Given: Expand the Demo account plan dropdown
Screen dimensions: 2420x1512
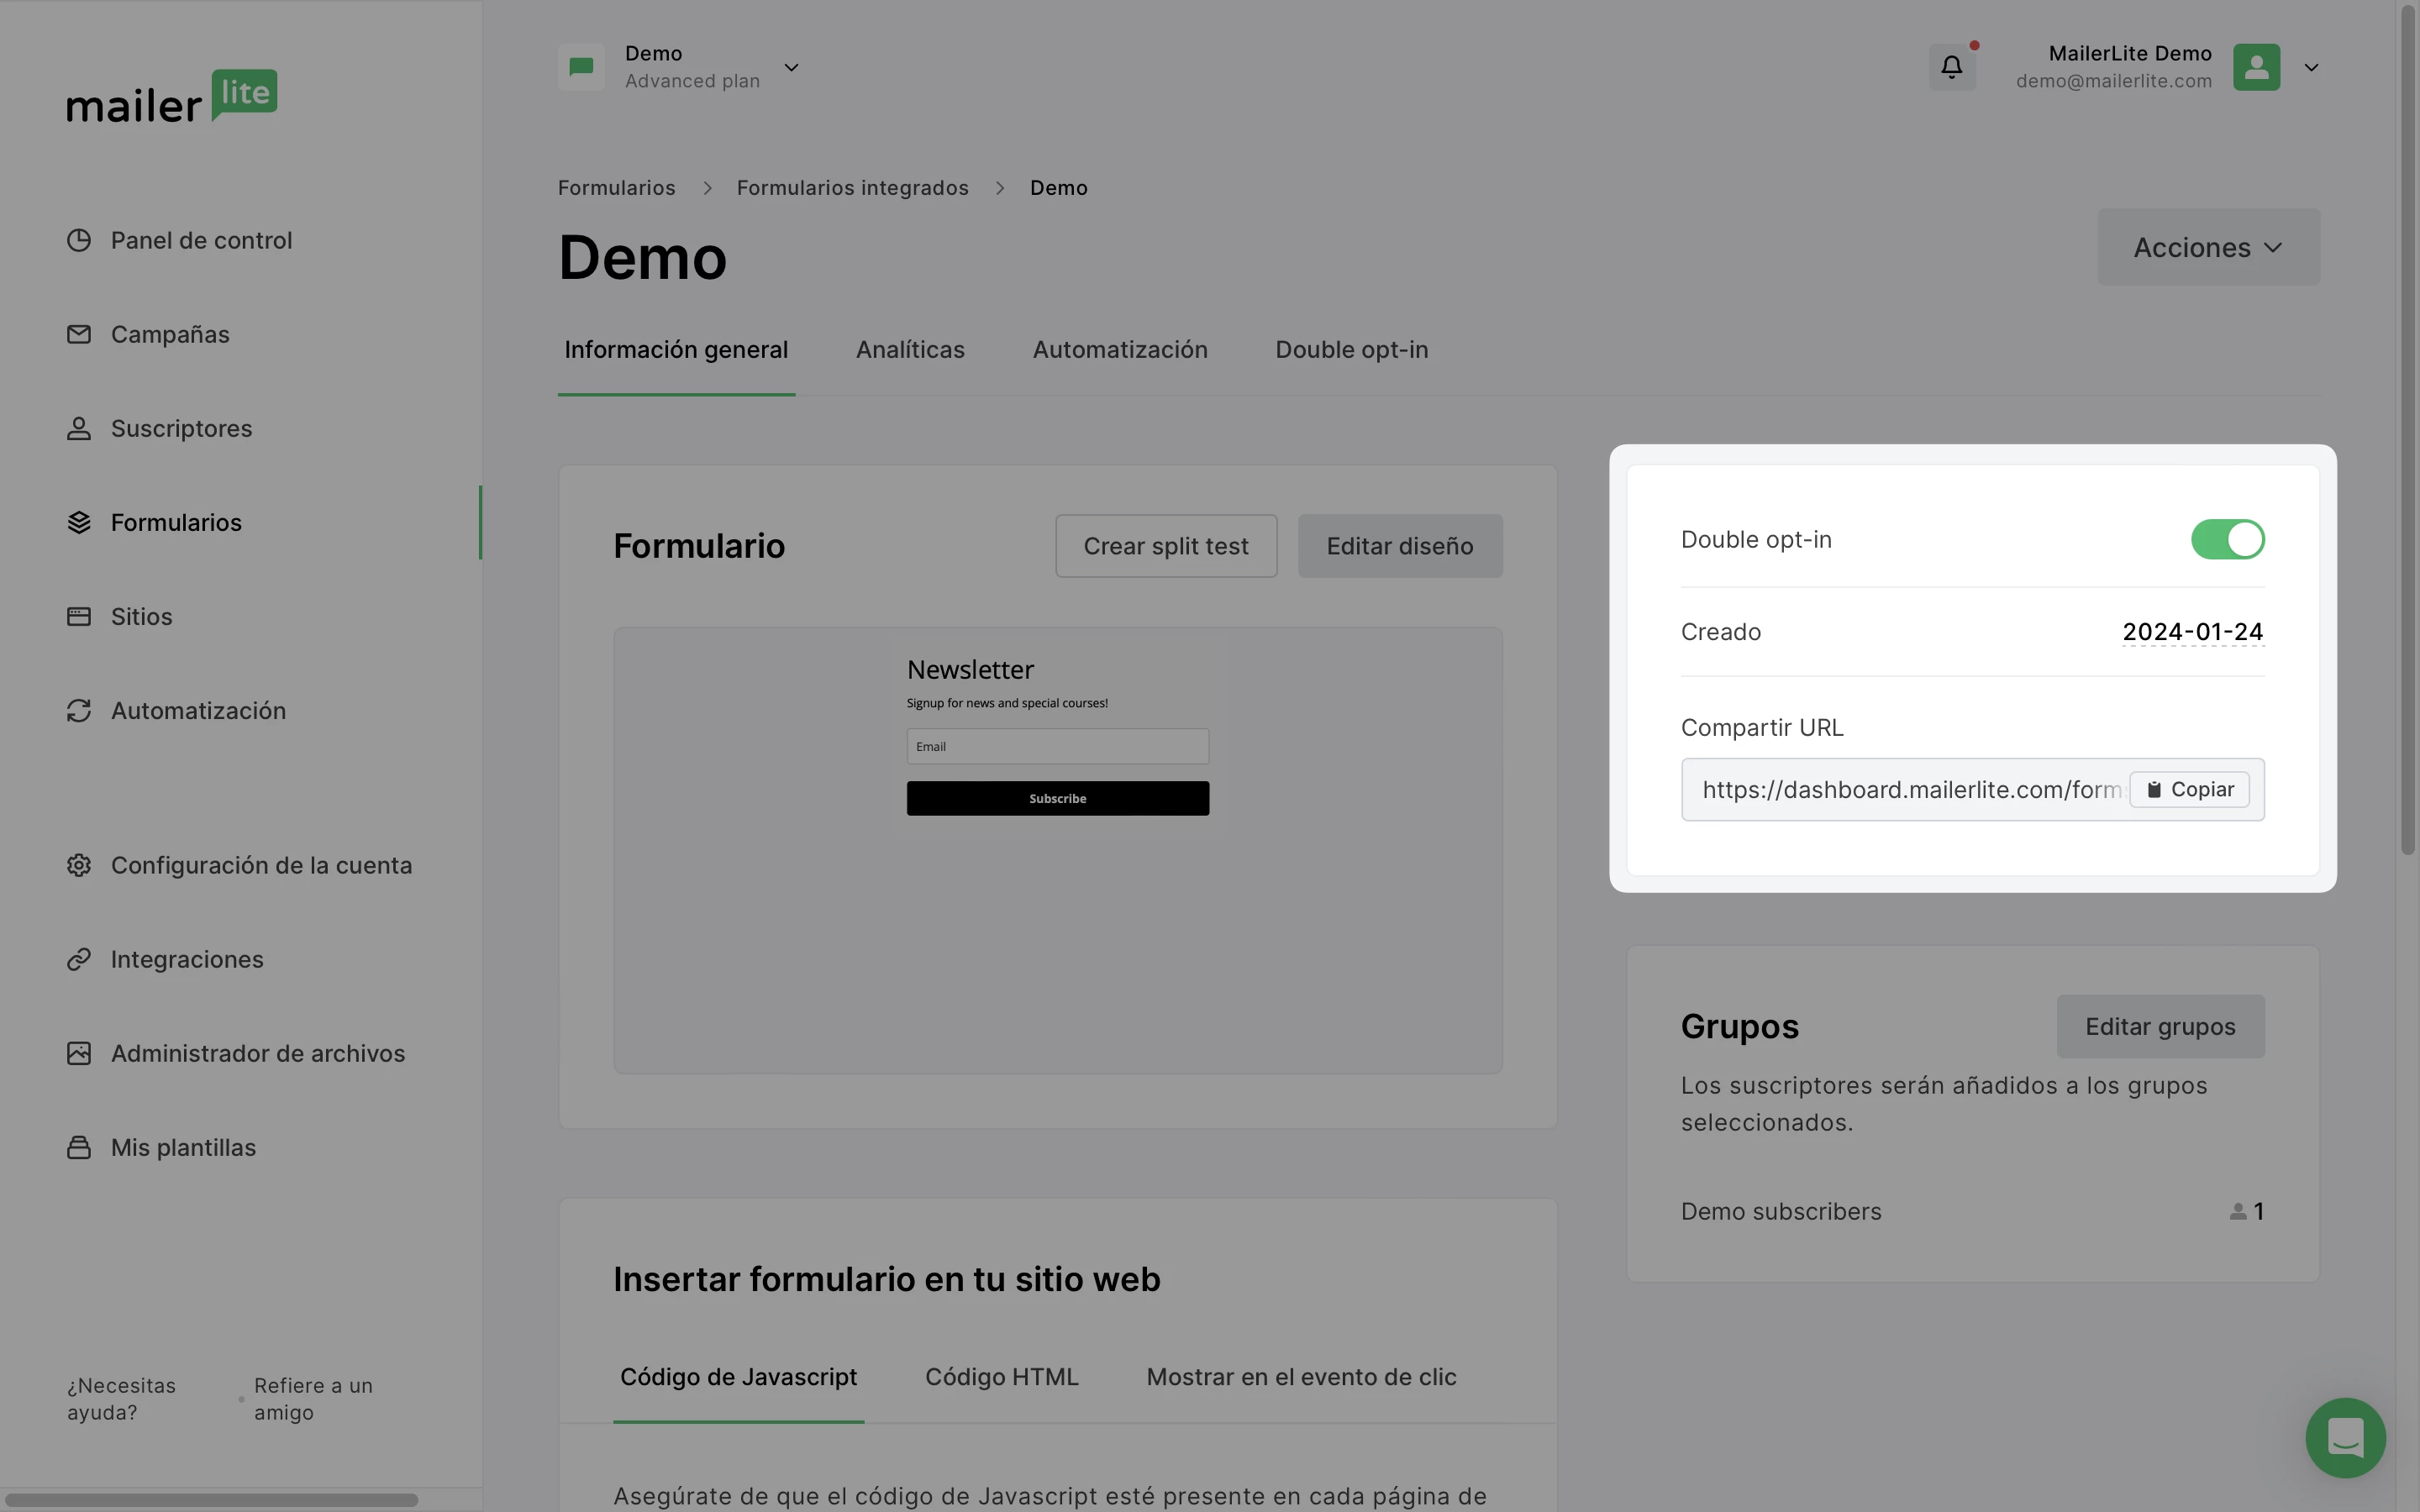Looking at the screenshot, I should click(791, 67).
